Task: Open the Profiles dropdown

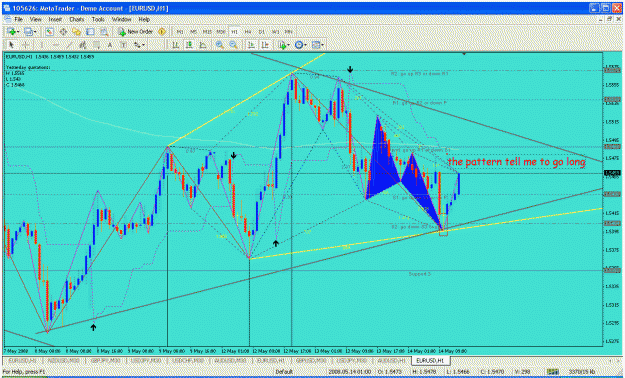Action: click(x=30, y=32)
